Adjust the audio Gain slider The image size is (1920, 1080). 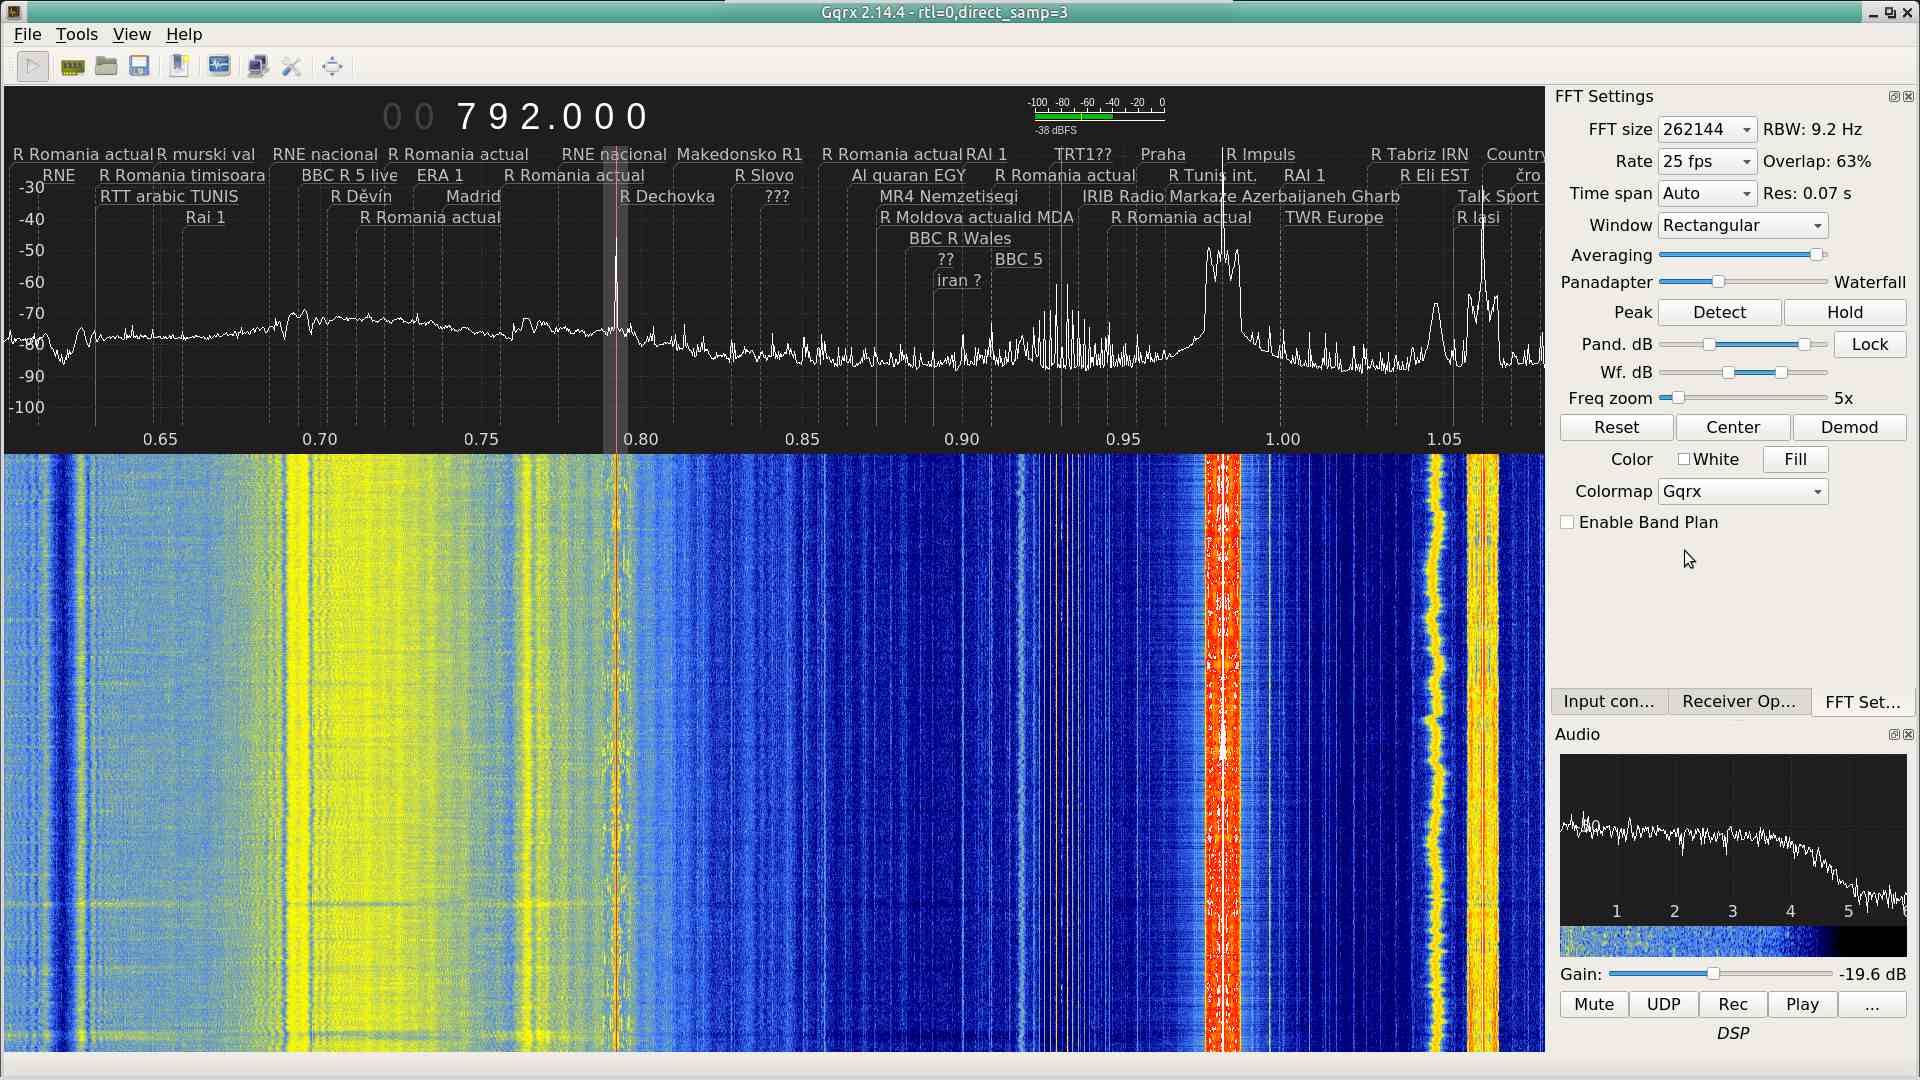[1713, 974]
